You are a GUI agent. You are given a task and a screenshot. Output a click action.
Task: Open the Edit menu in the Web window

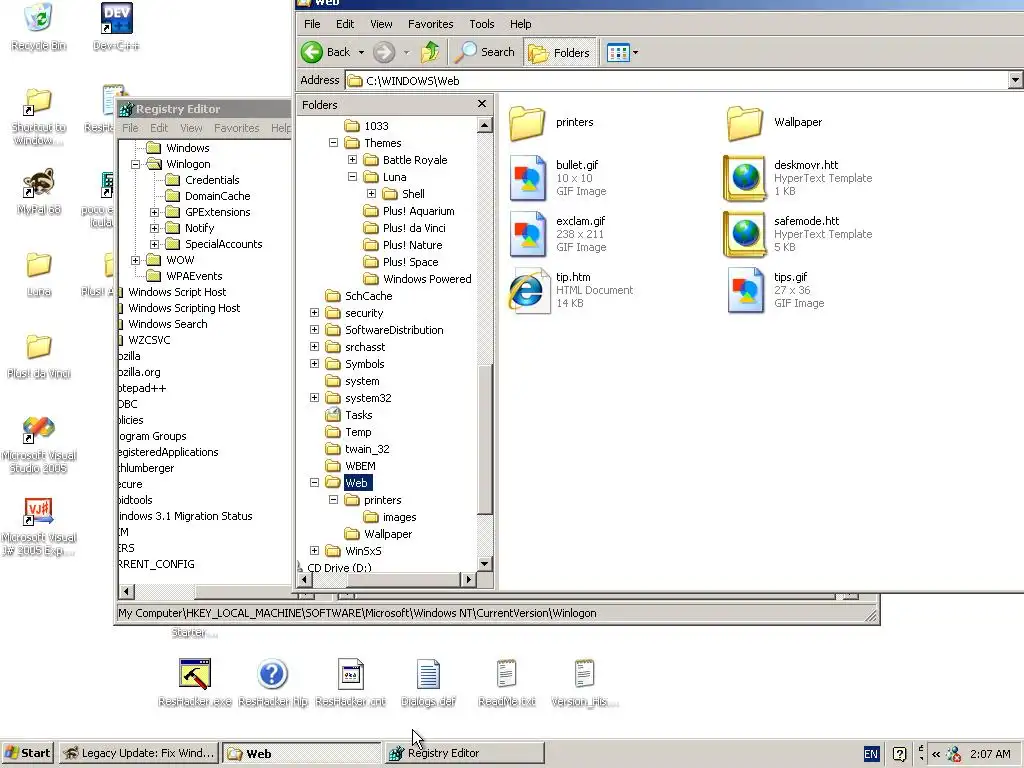345,24
